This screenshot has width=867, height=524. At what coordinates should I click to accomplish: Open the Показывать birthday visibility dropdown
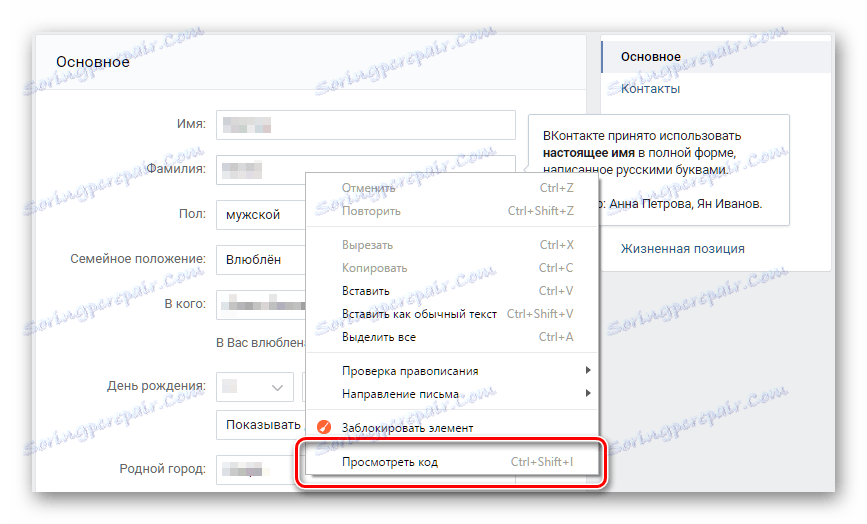click(x=261, y=425)
